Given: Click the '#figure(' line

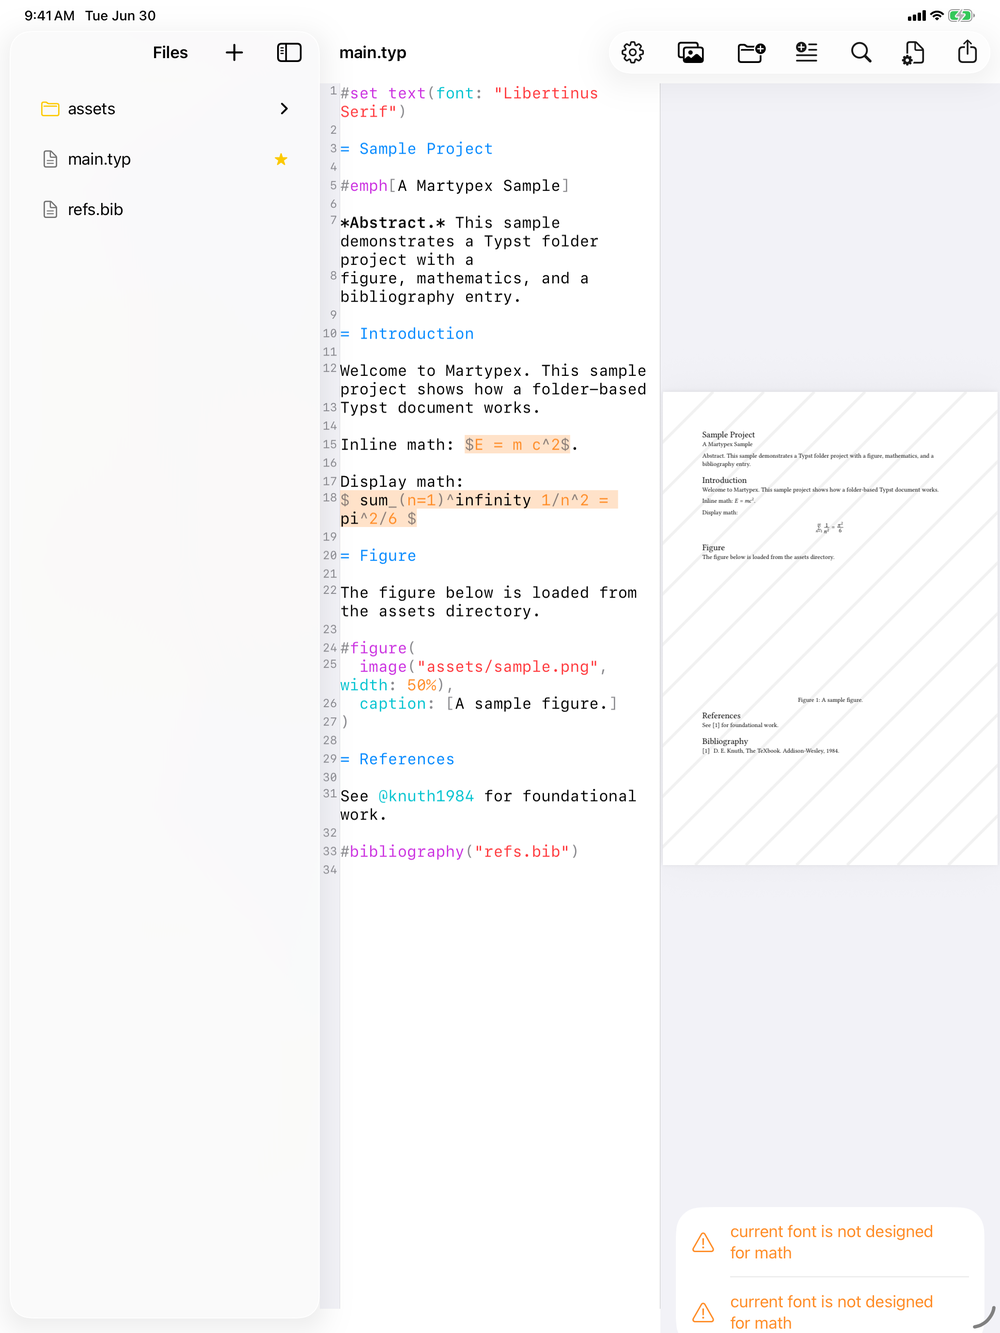Looking at the screenshot, I should click(x=378, y=648).
